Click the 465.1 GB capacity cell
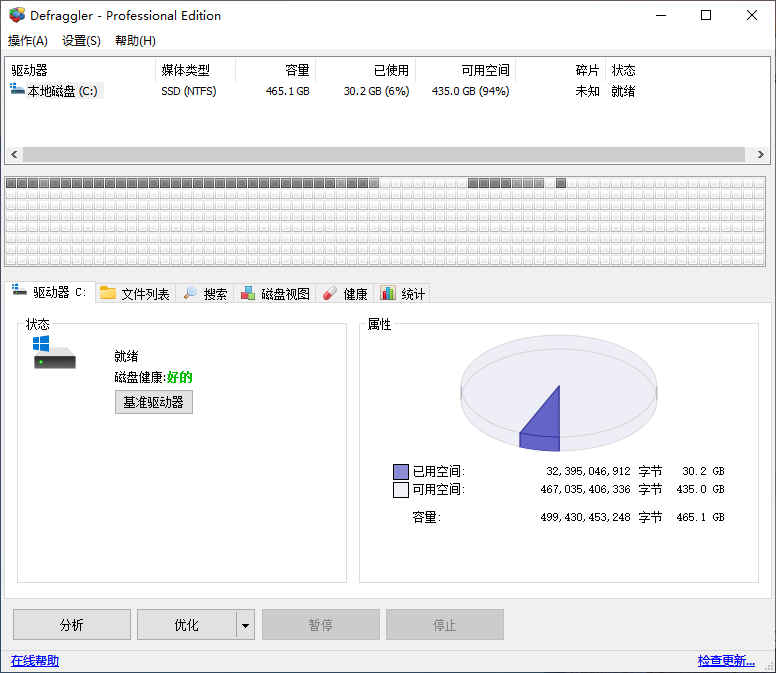 click(x=288, y=91)
